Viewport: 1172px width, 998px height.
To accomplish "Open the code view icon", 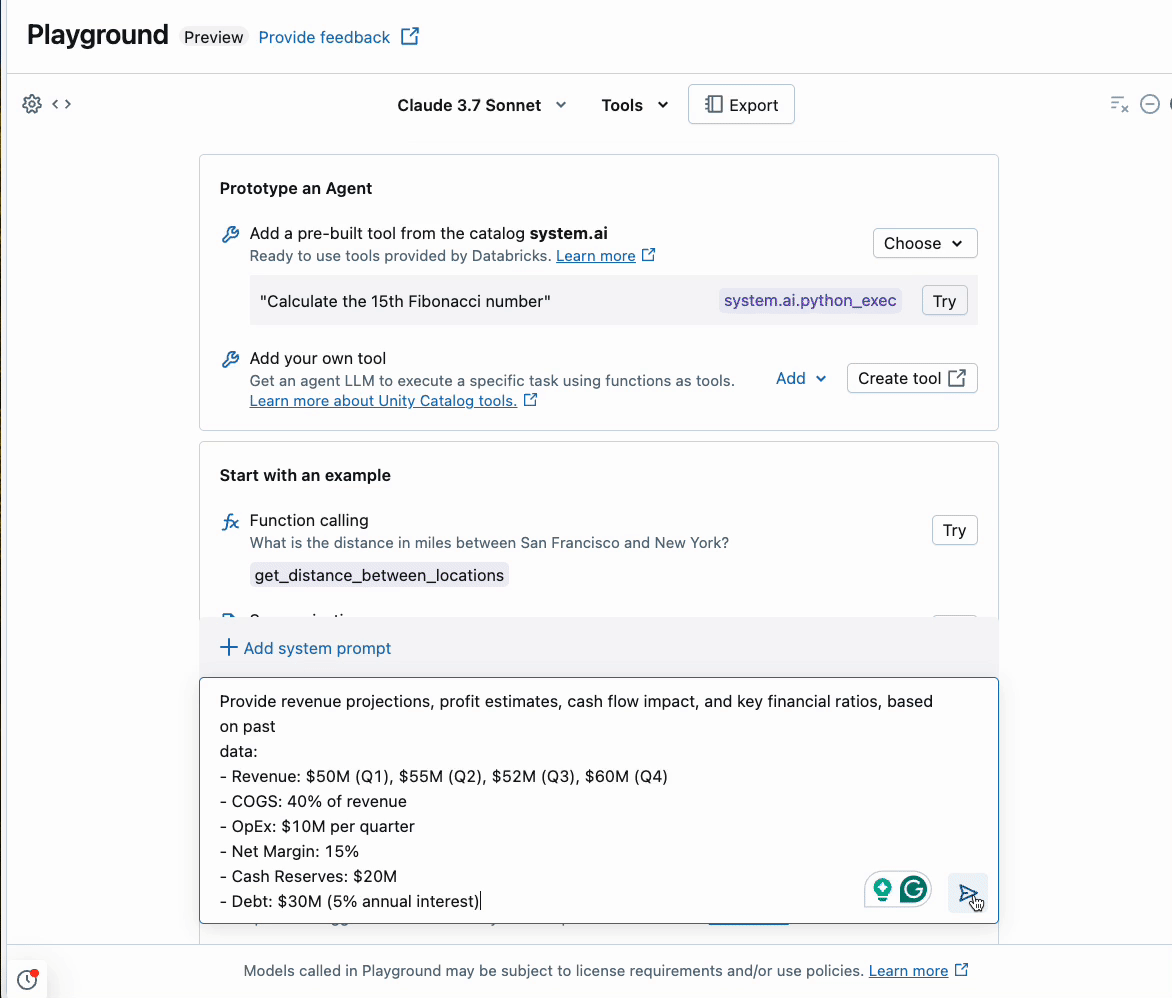I will point(62,104).
